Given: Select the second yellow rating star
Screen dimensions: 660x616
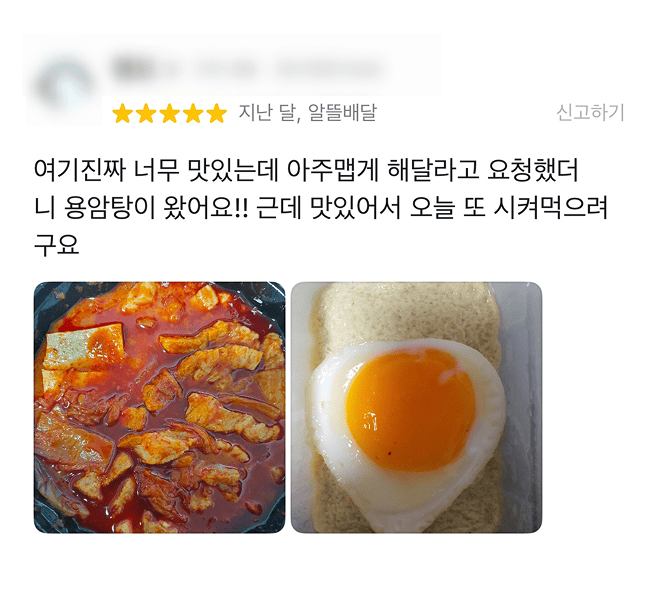Looking at the screenshot, I should [146, 113].
